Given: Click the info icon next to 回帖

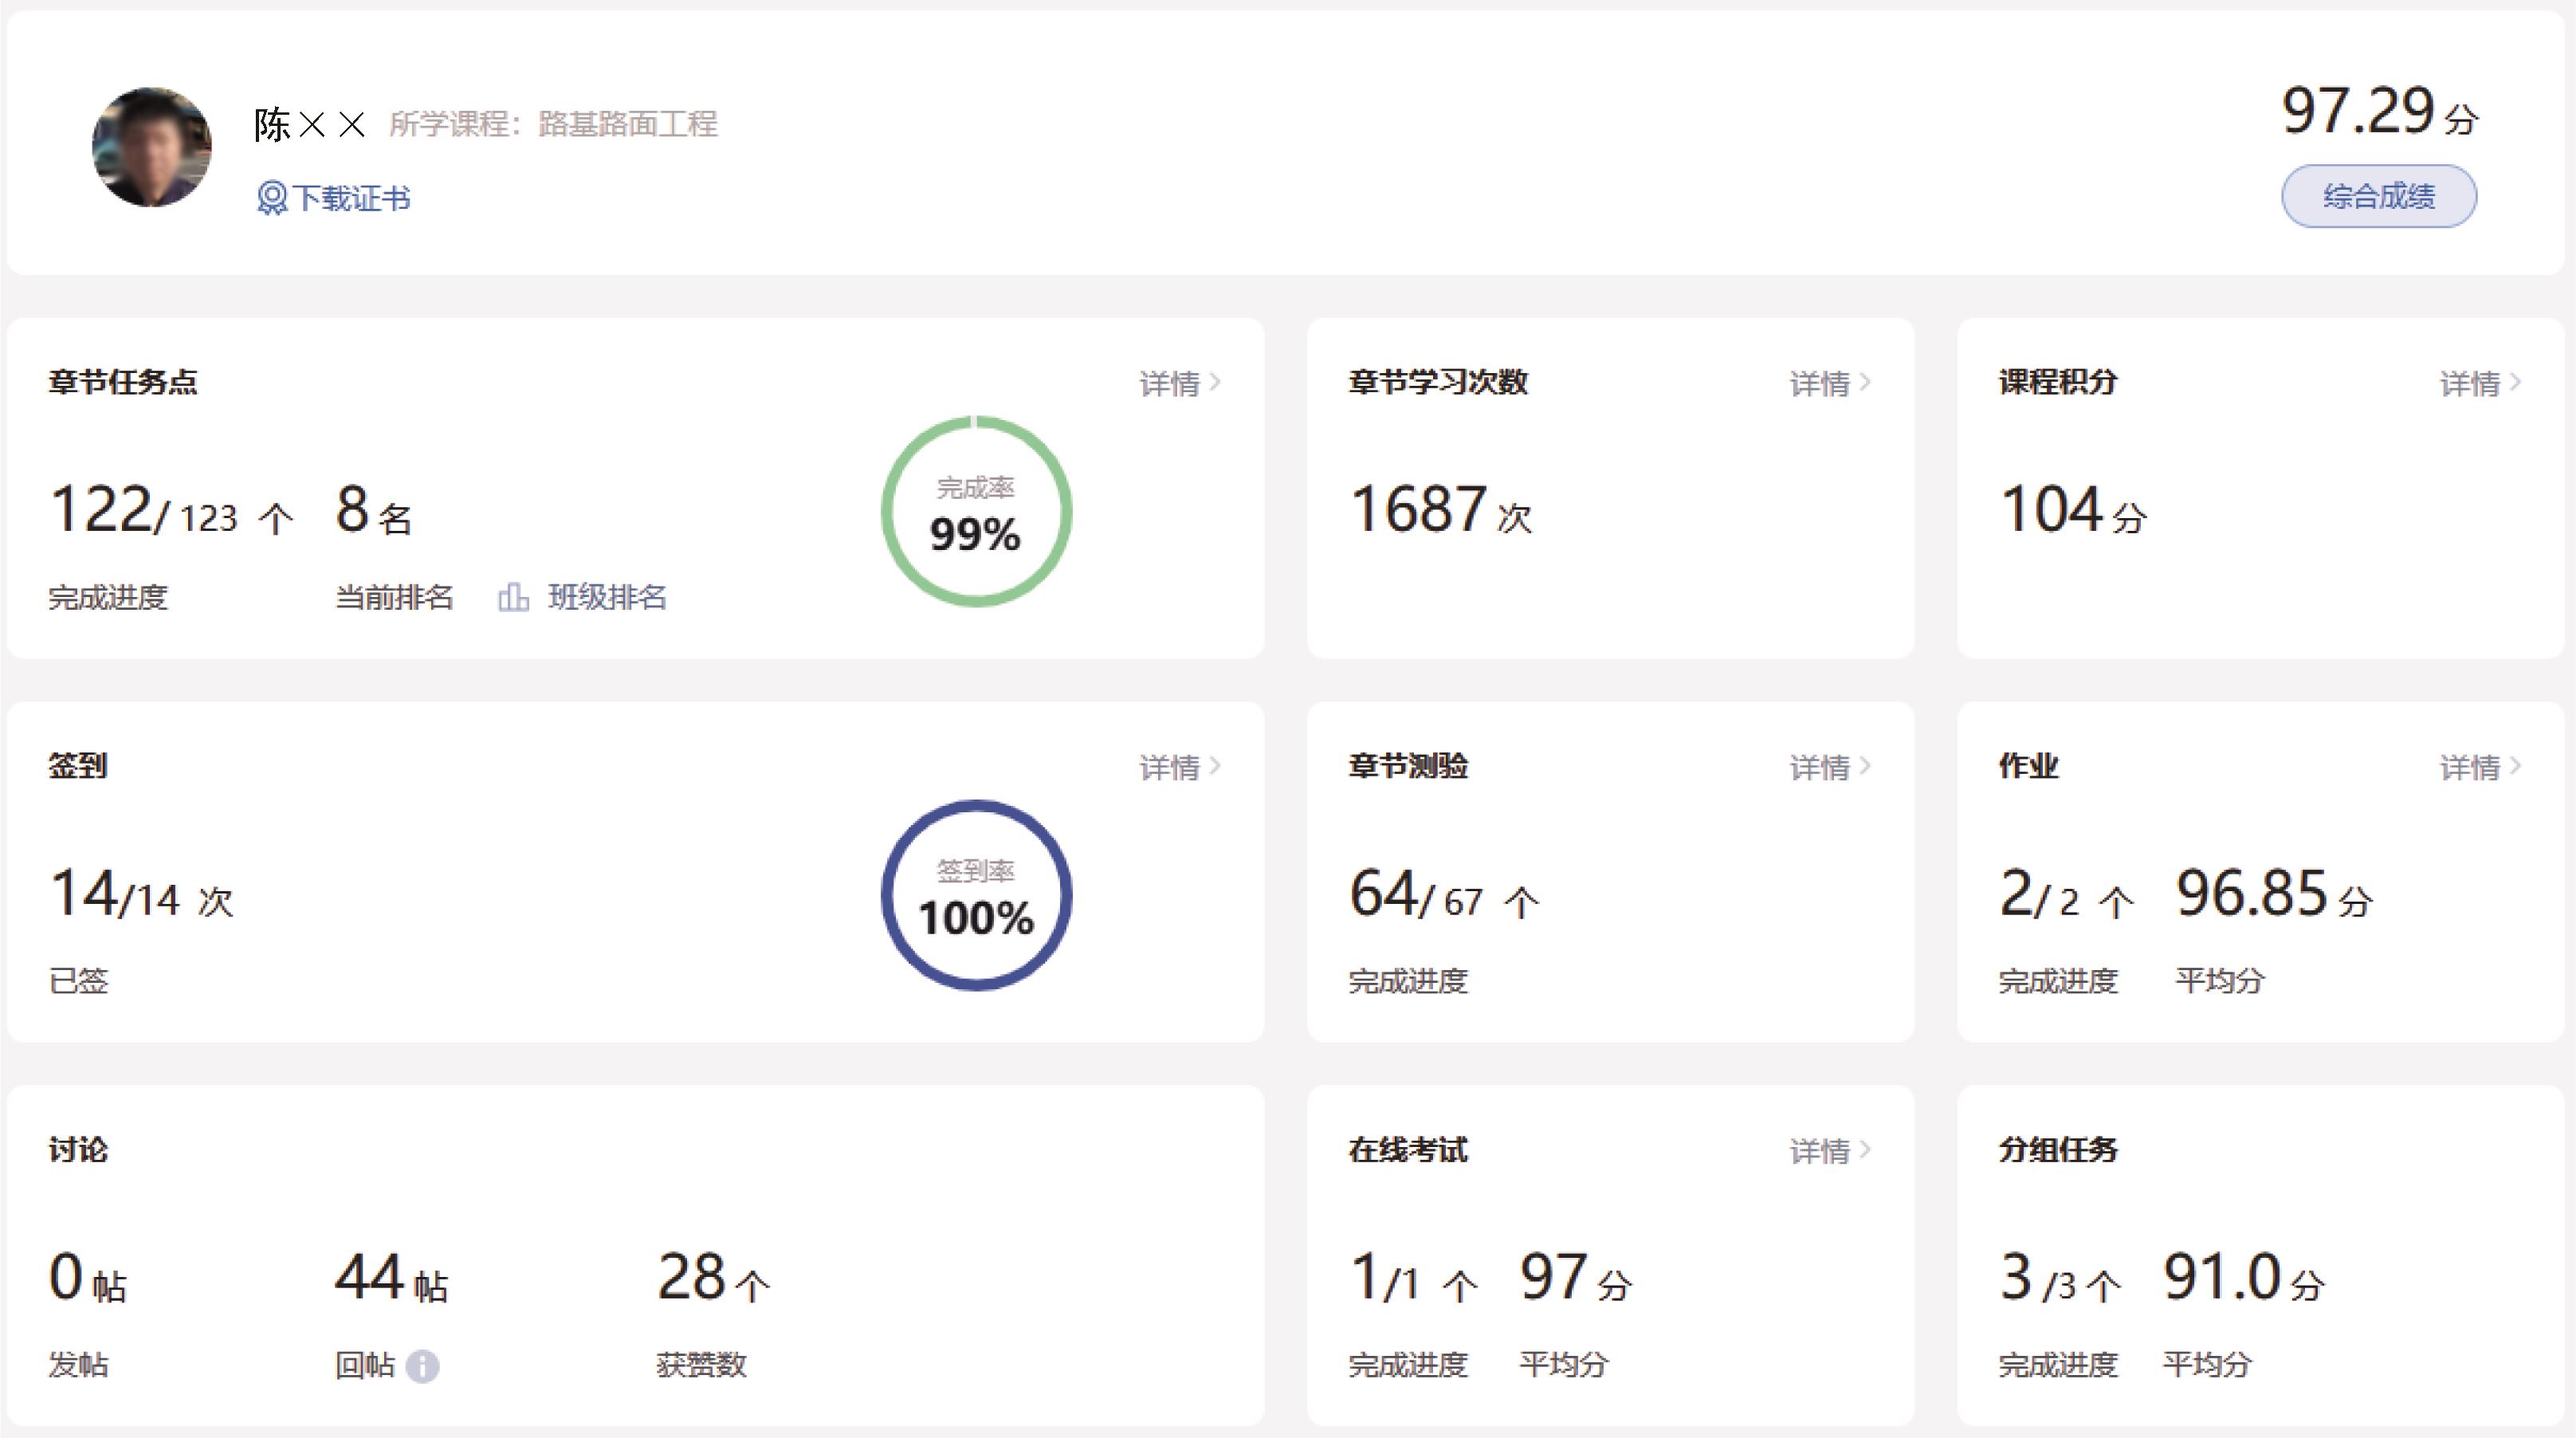Looking at the screenshot, I should tap(423, 1366).
